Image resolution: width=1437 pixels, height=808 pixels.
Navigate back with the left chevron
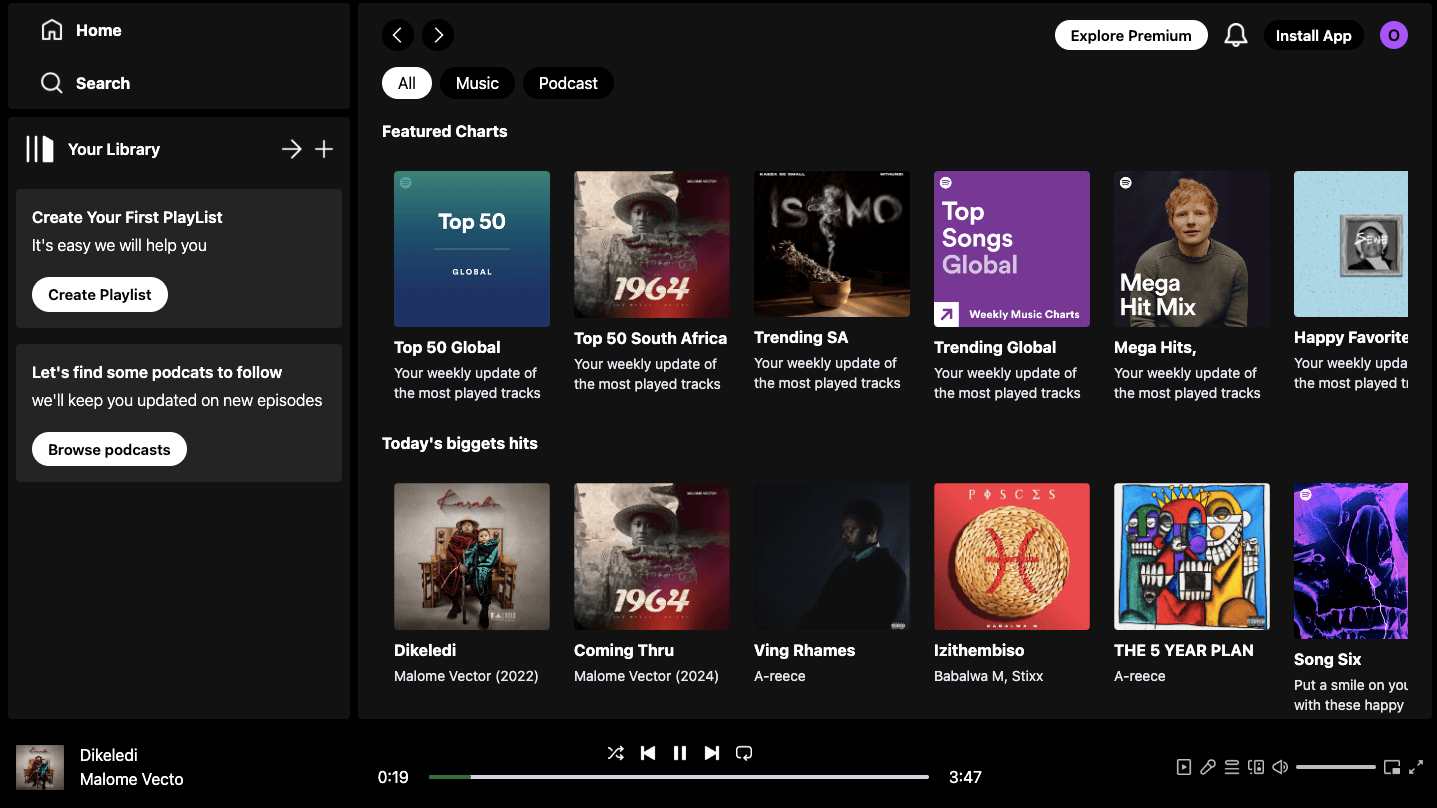[397, 35]
